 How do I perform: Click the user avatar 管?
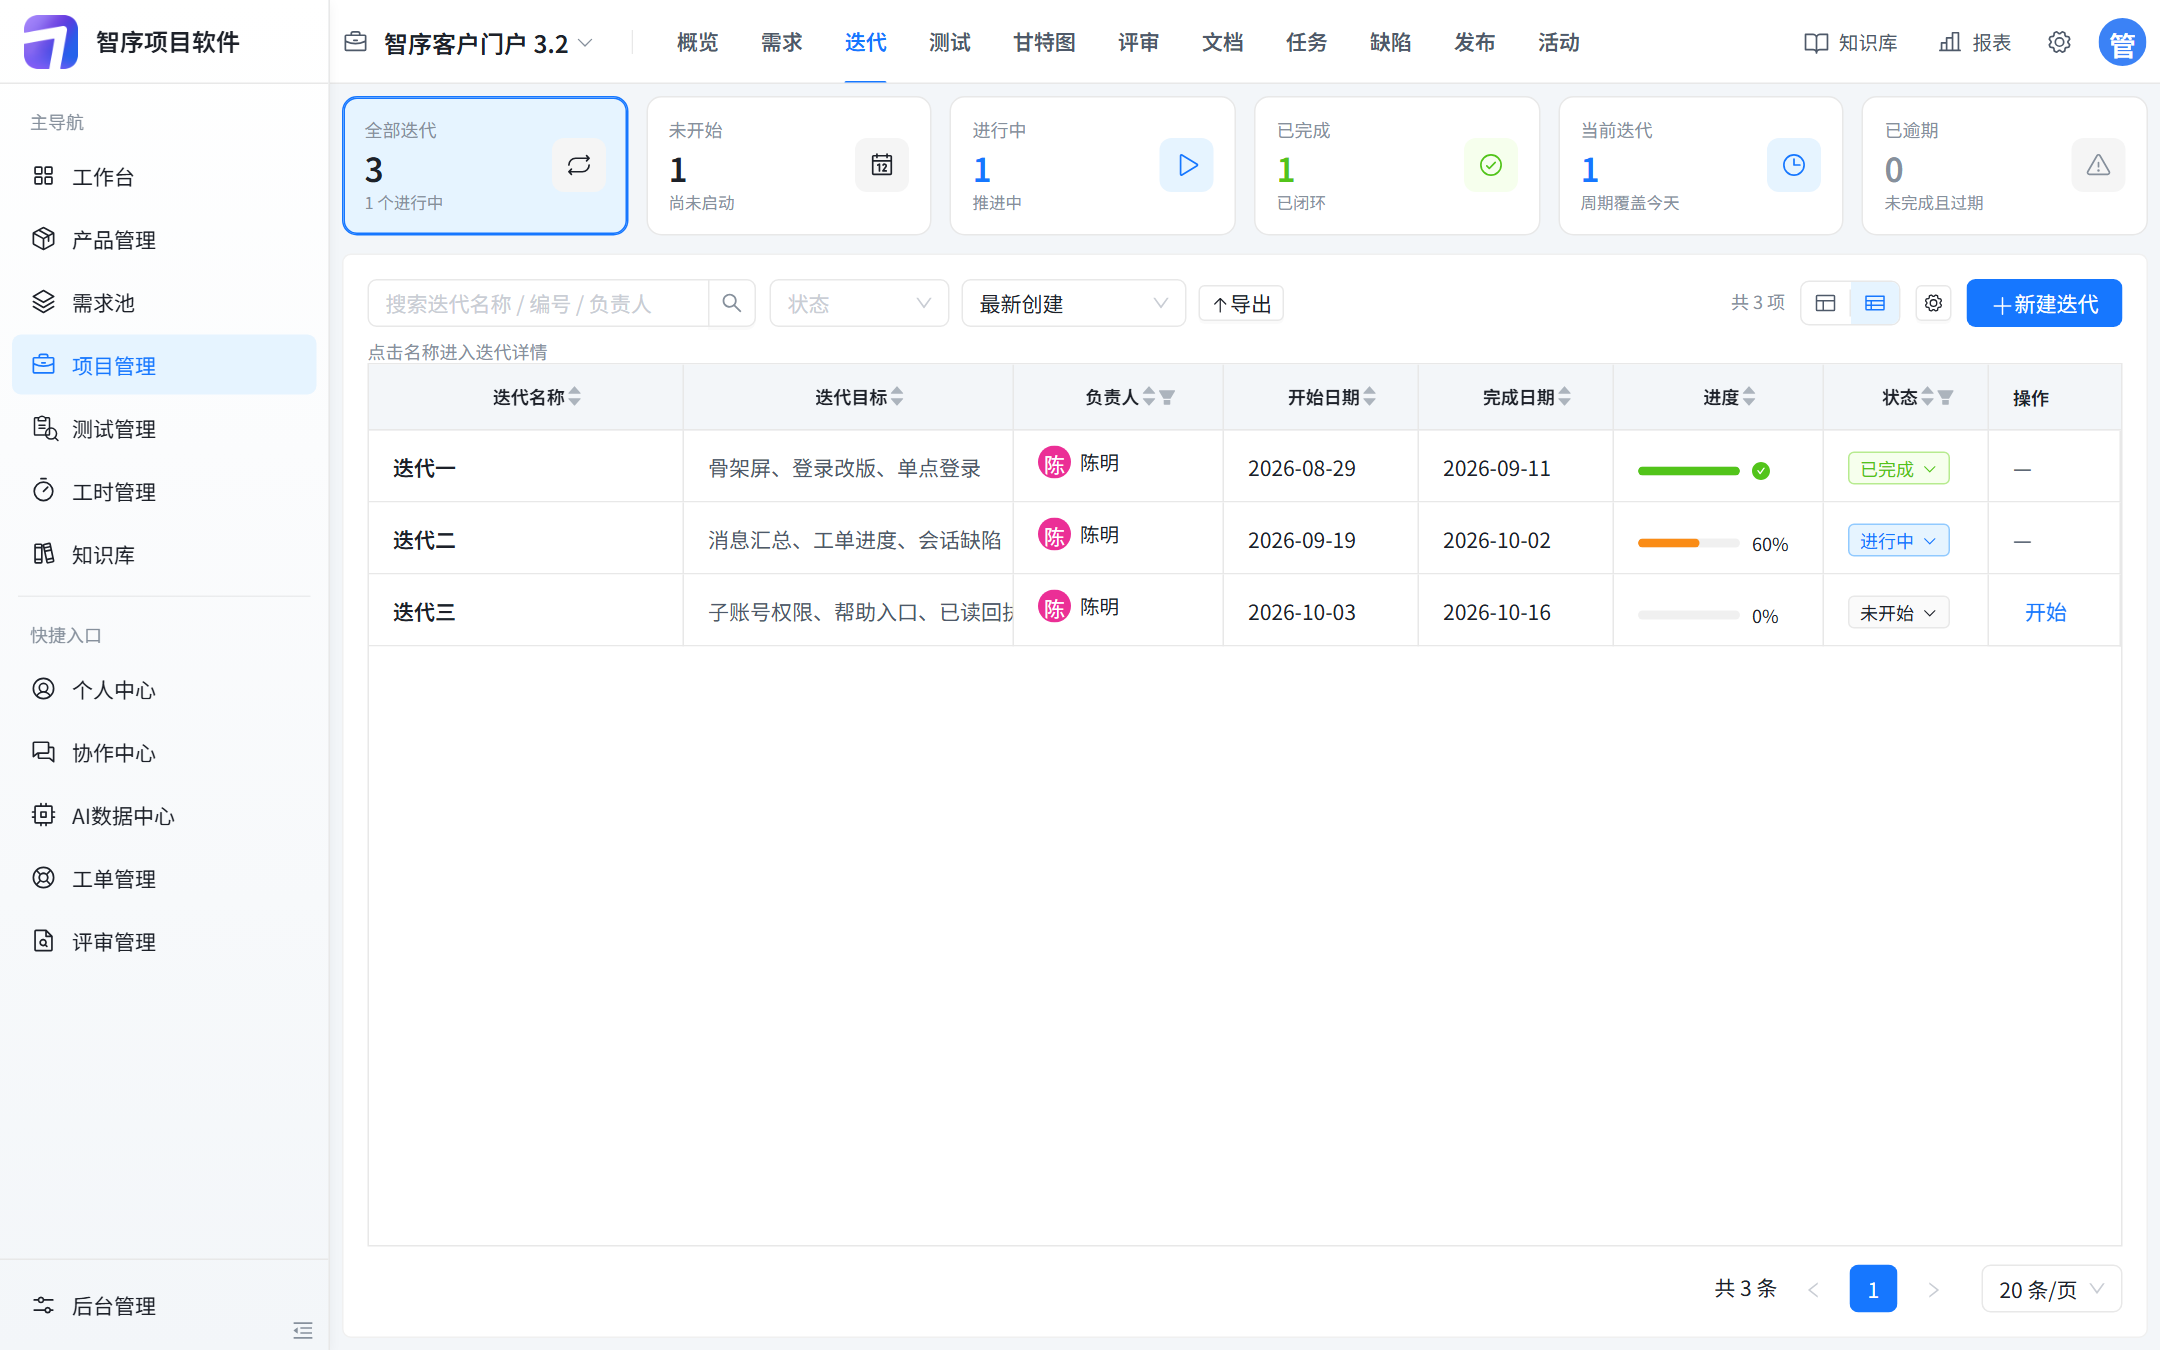(2122, 42)
